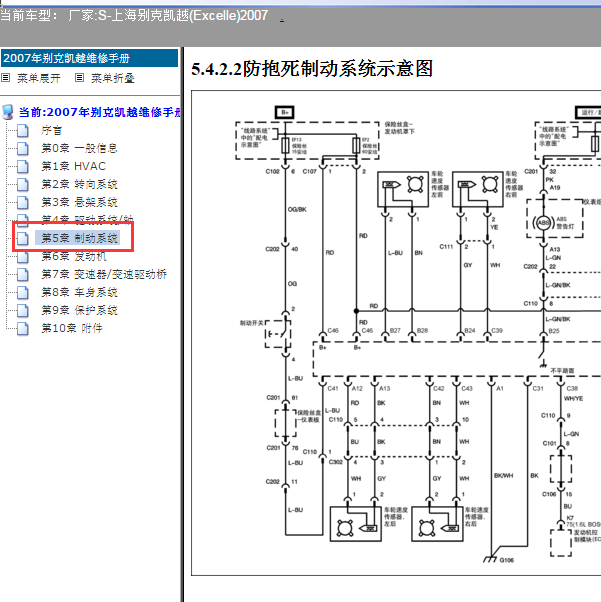Click the computer icon beside 当前:2007年别克凯越
This screenshot has width=601, height=602.
coord(8,112)
